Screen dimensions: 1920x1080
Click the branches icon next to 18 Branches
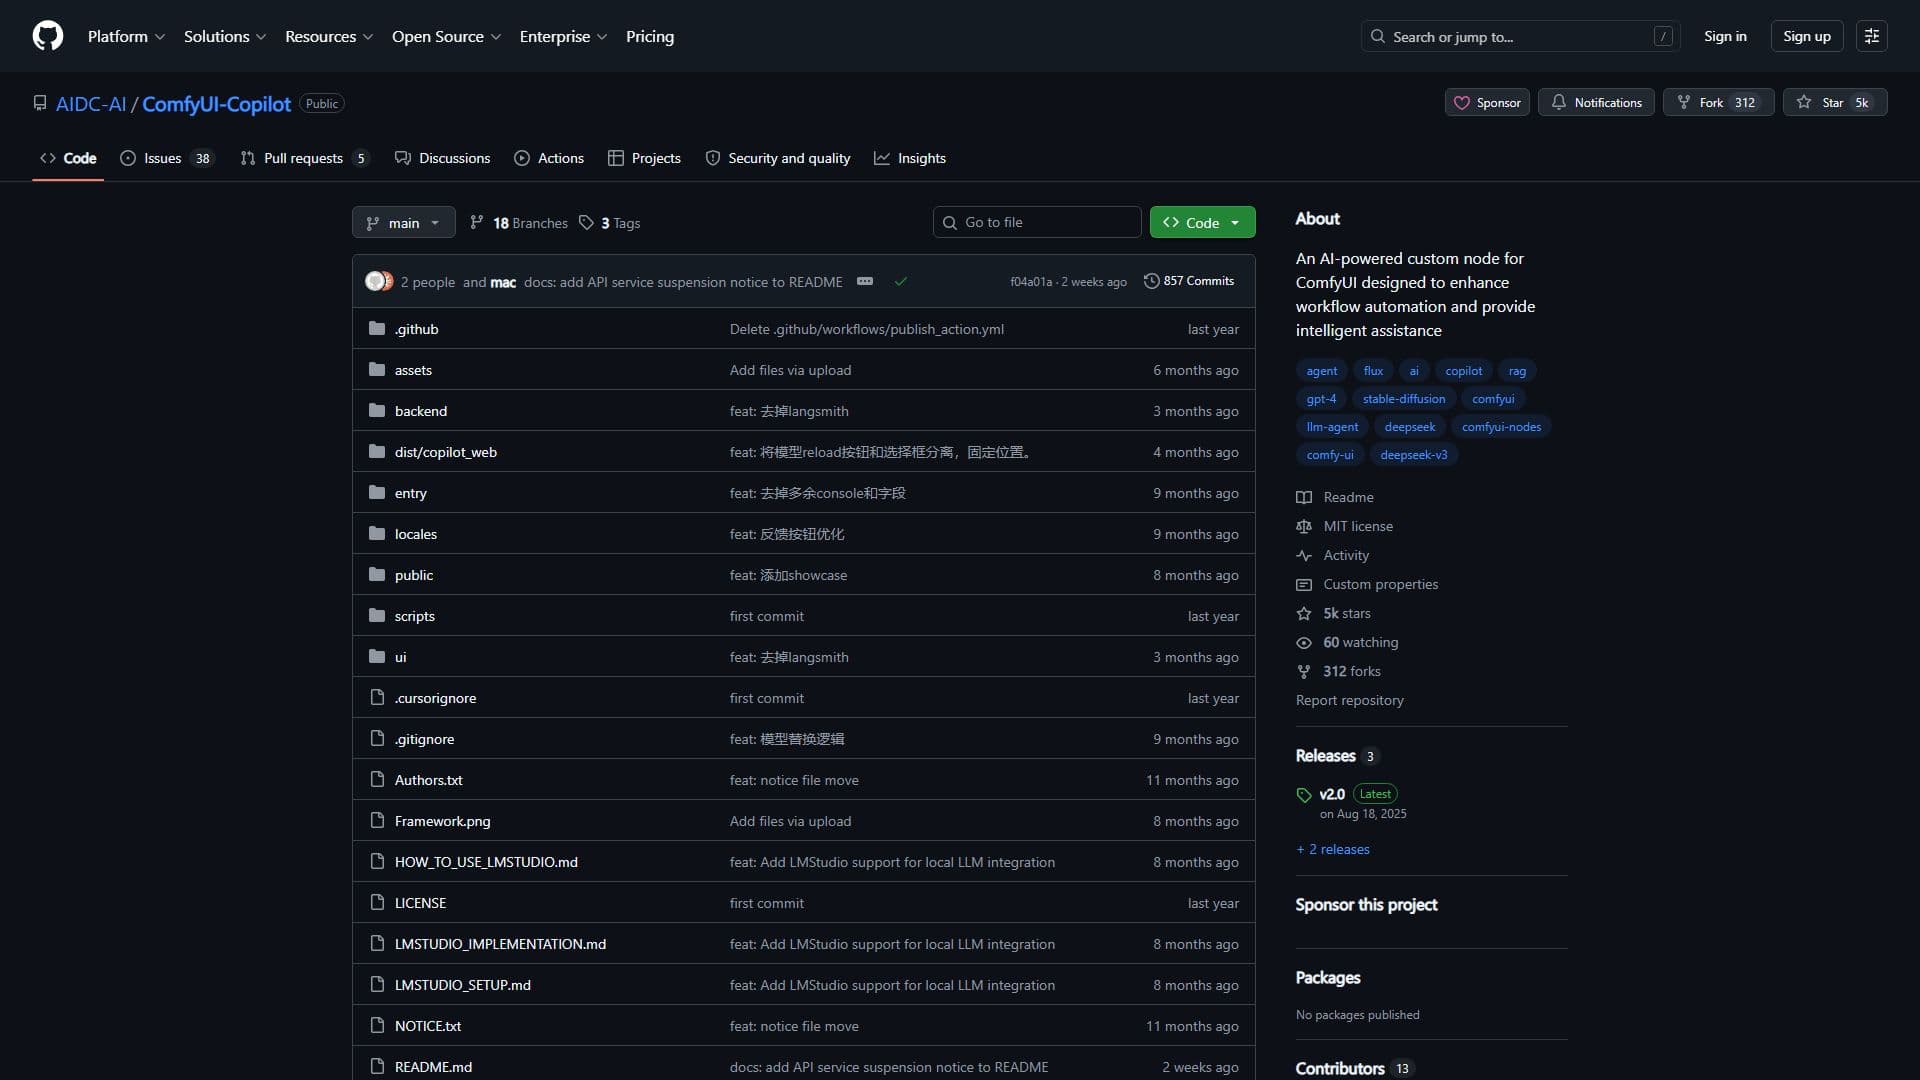477,222
